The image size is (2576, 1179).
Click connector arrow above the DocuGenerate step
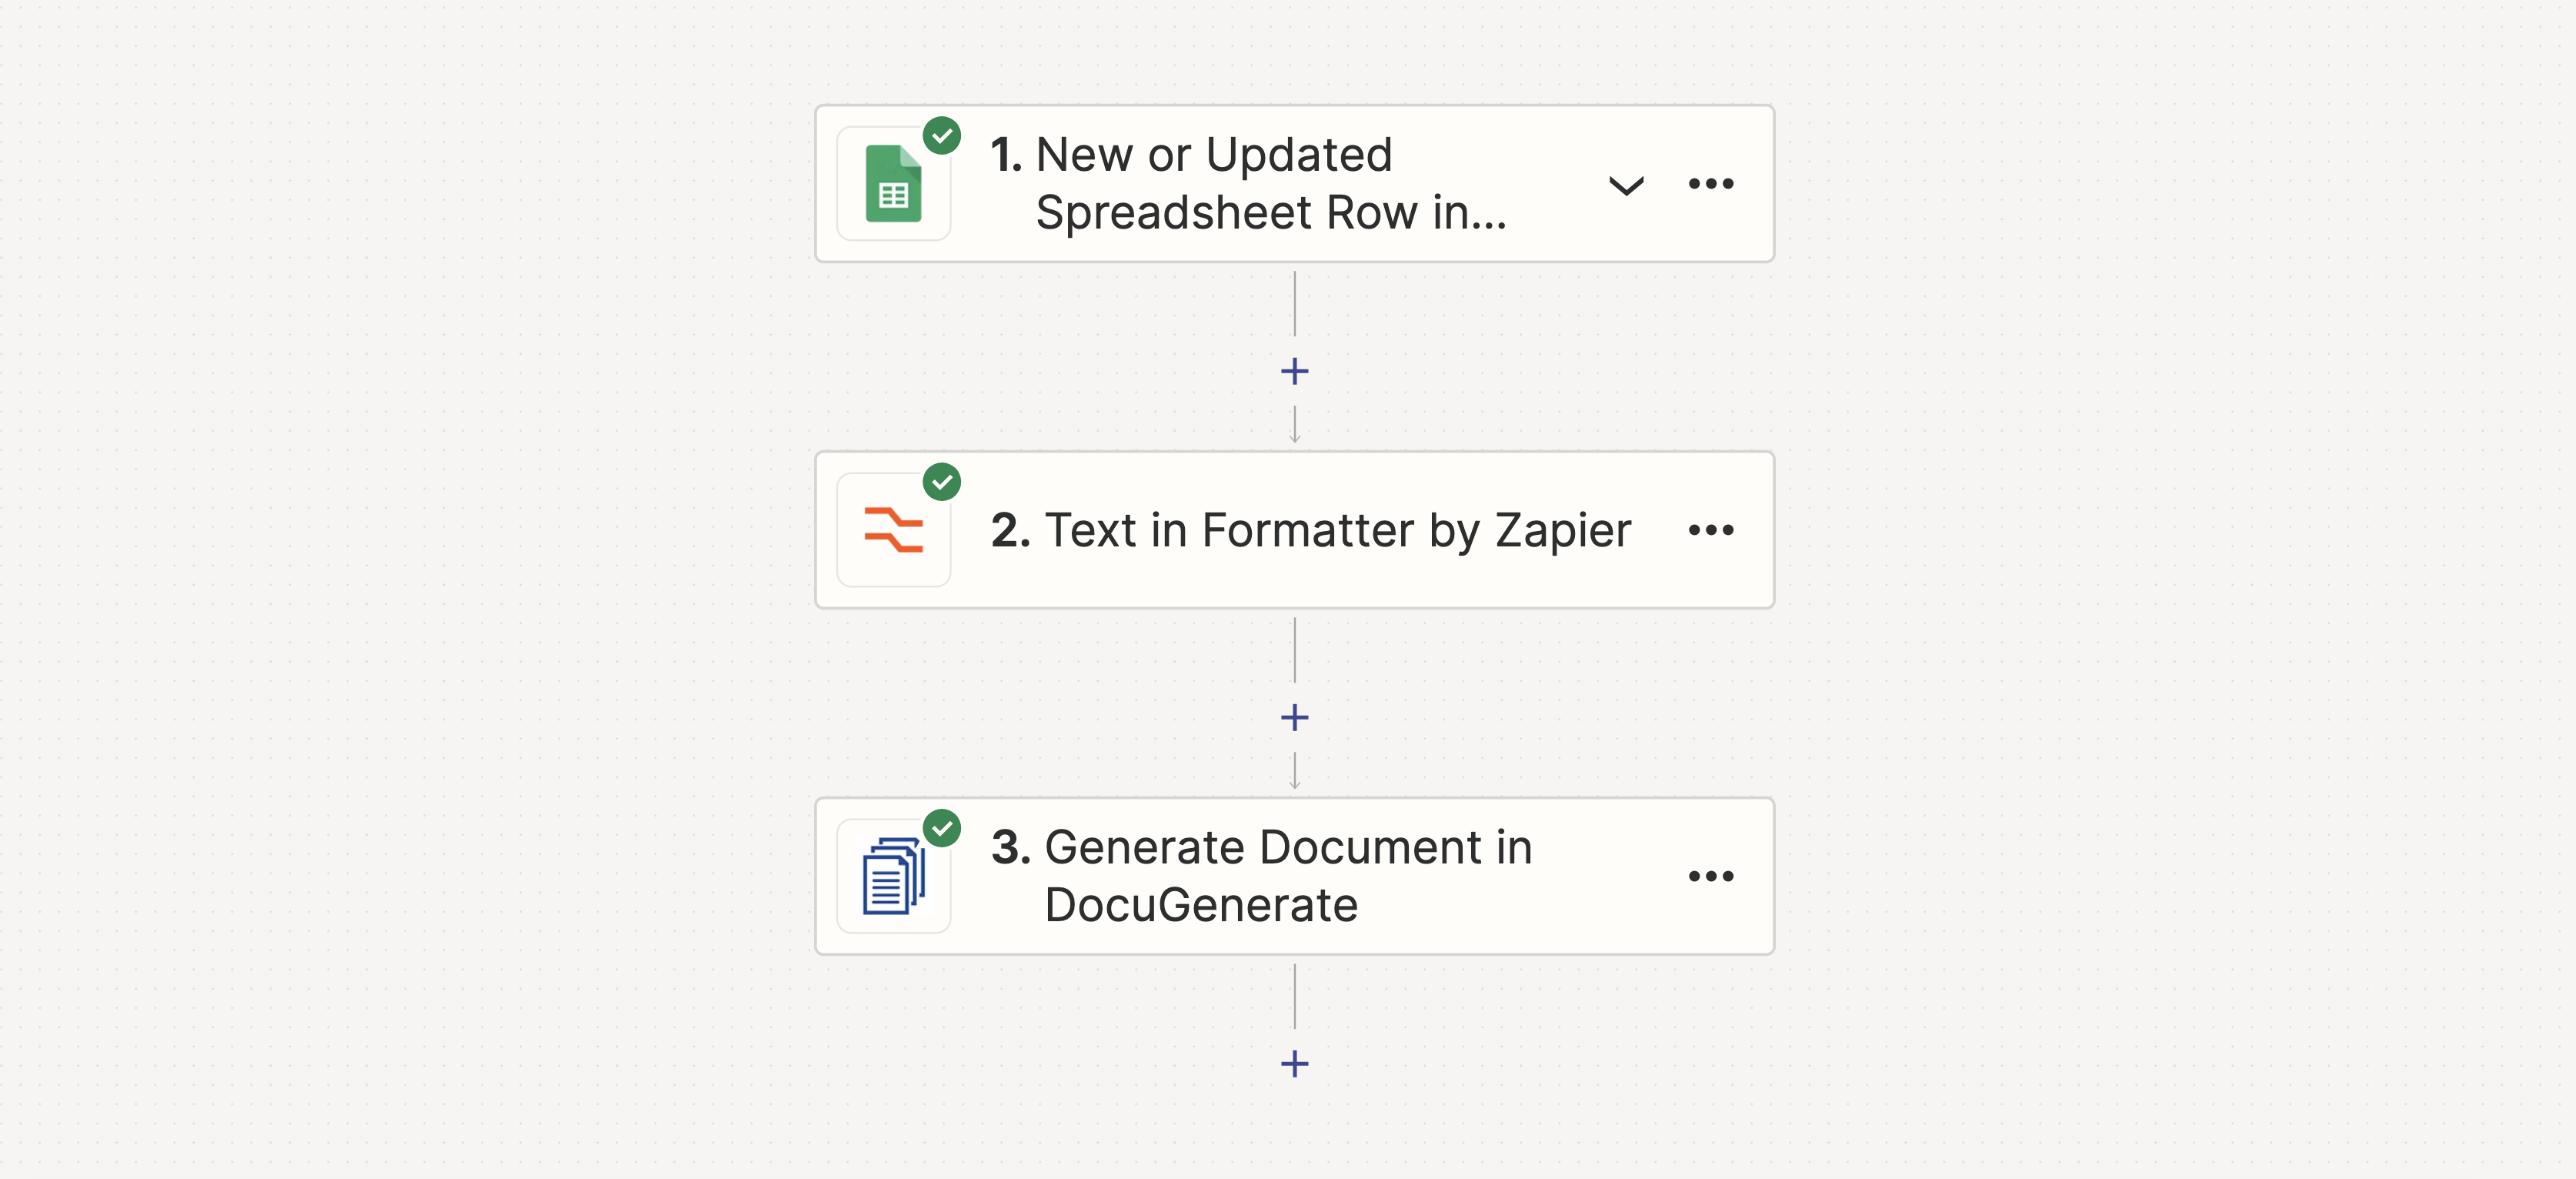pyautogui.click(x=1294, y=770)
